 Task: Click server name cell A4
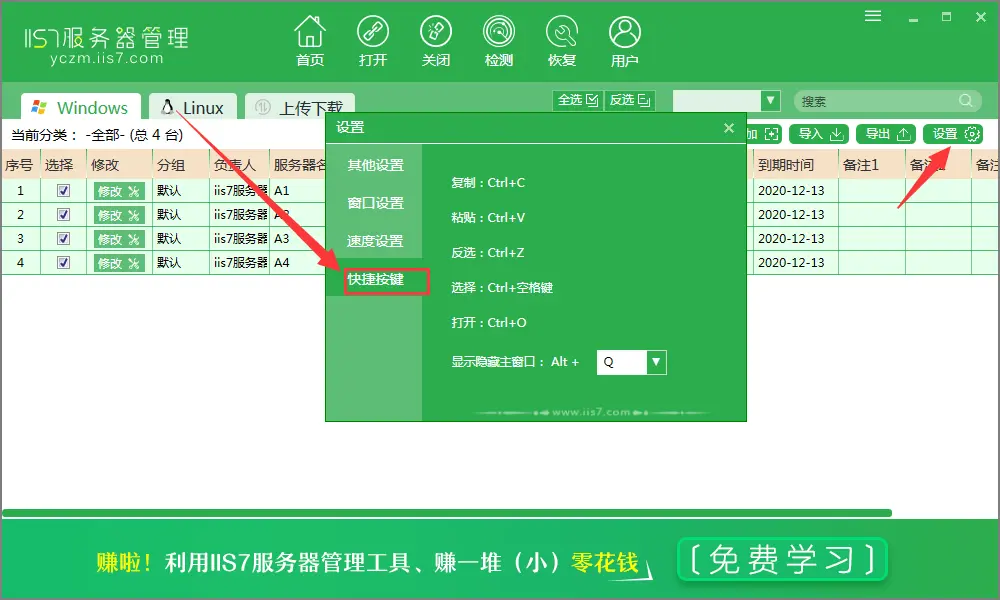[x=297, y=263]
